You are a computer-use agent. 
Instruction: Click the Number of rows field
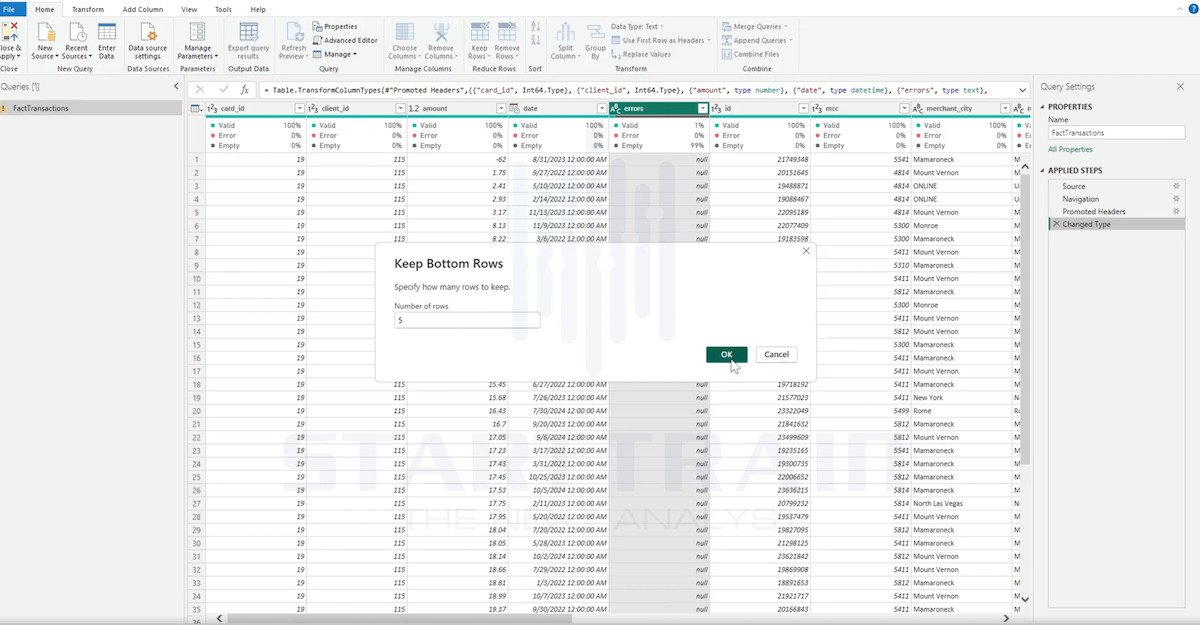[467, 320]
